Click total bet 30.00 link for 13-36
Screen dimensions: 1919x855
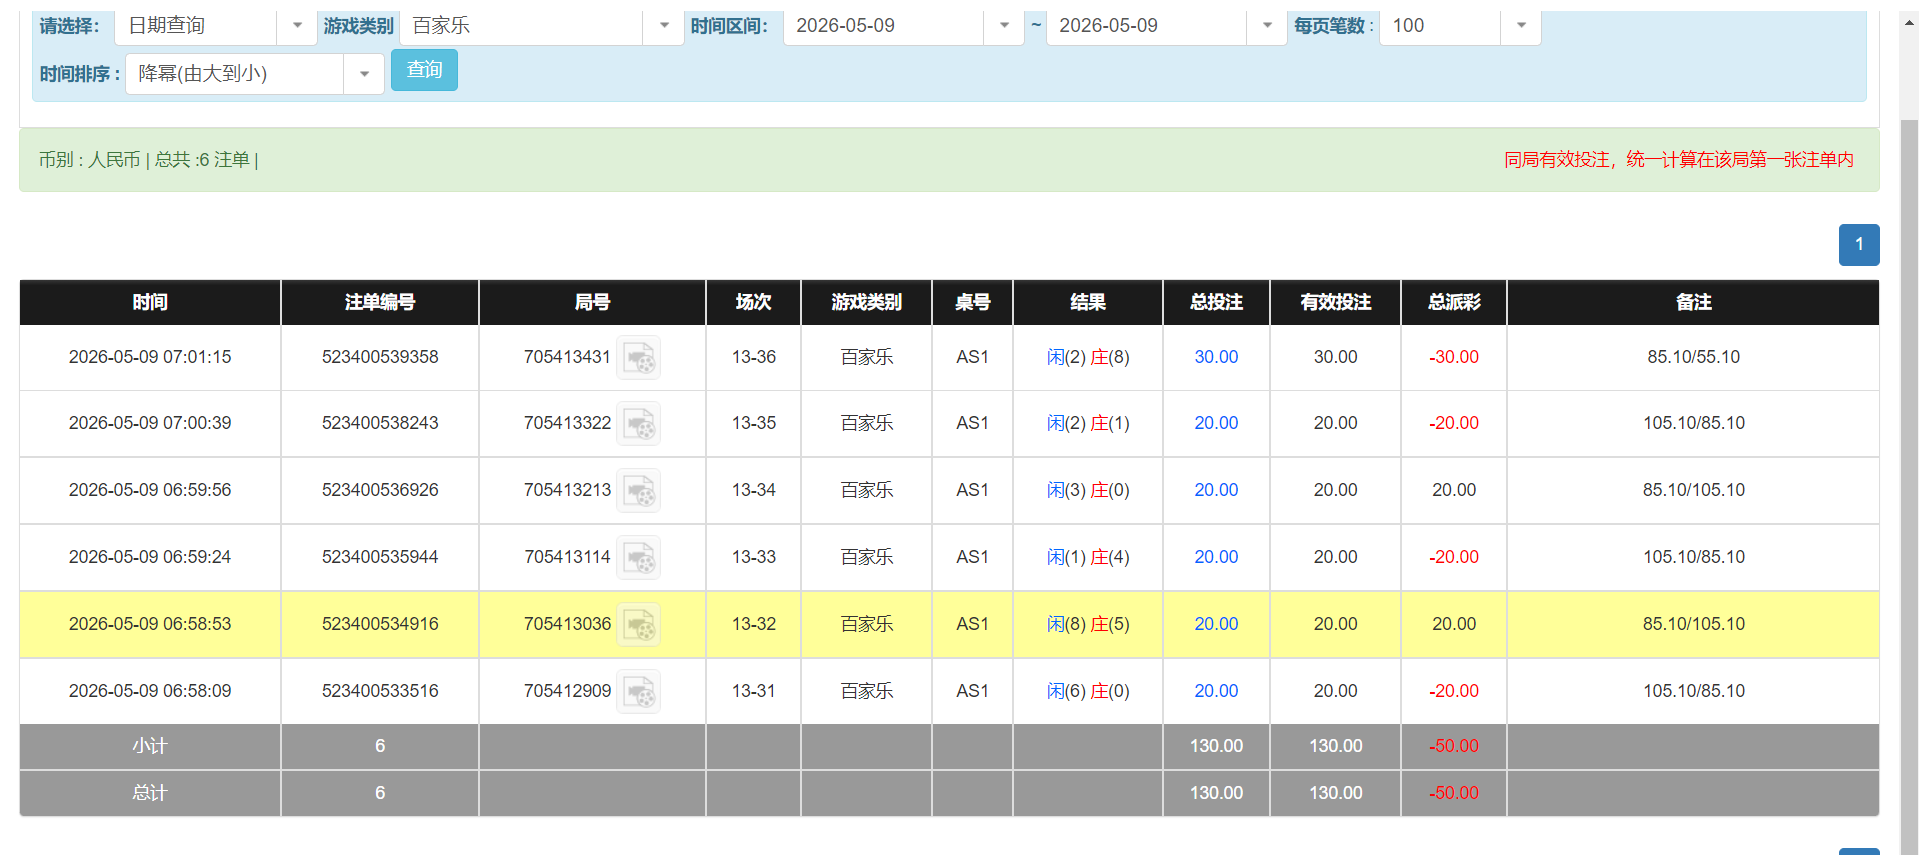(1216, 357)
